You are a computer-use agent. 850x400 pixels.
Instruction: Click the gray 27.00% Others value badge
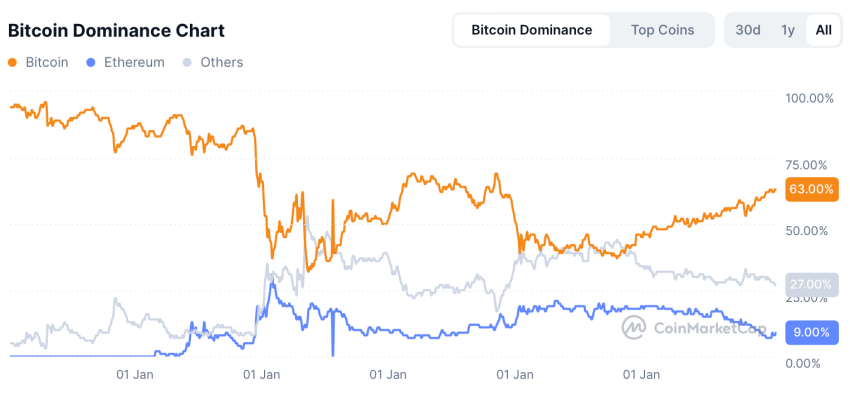tap(811, 283)
